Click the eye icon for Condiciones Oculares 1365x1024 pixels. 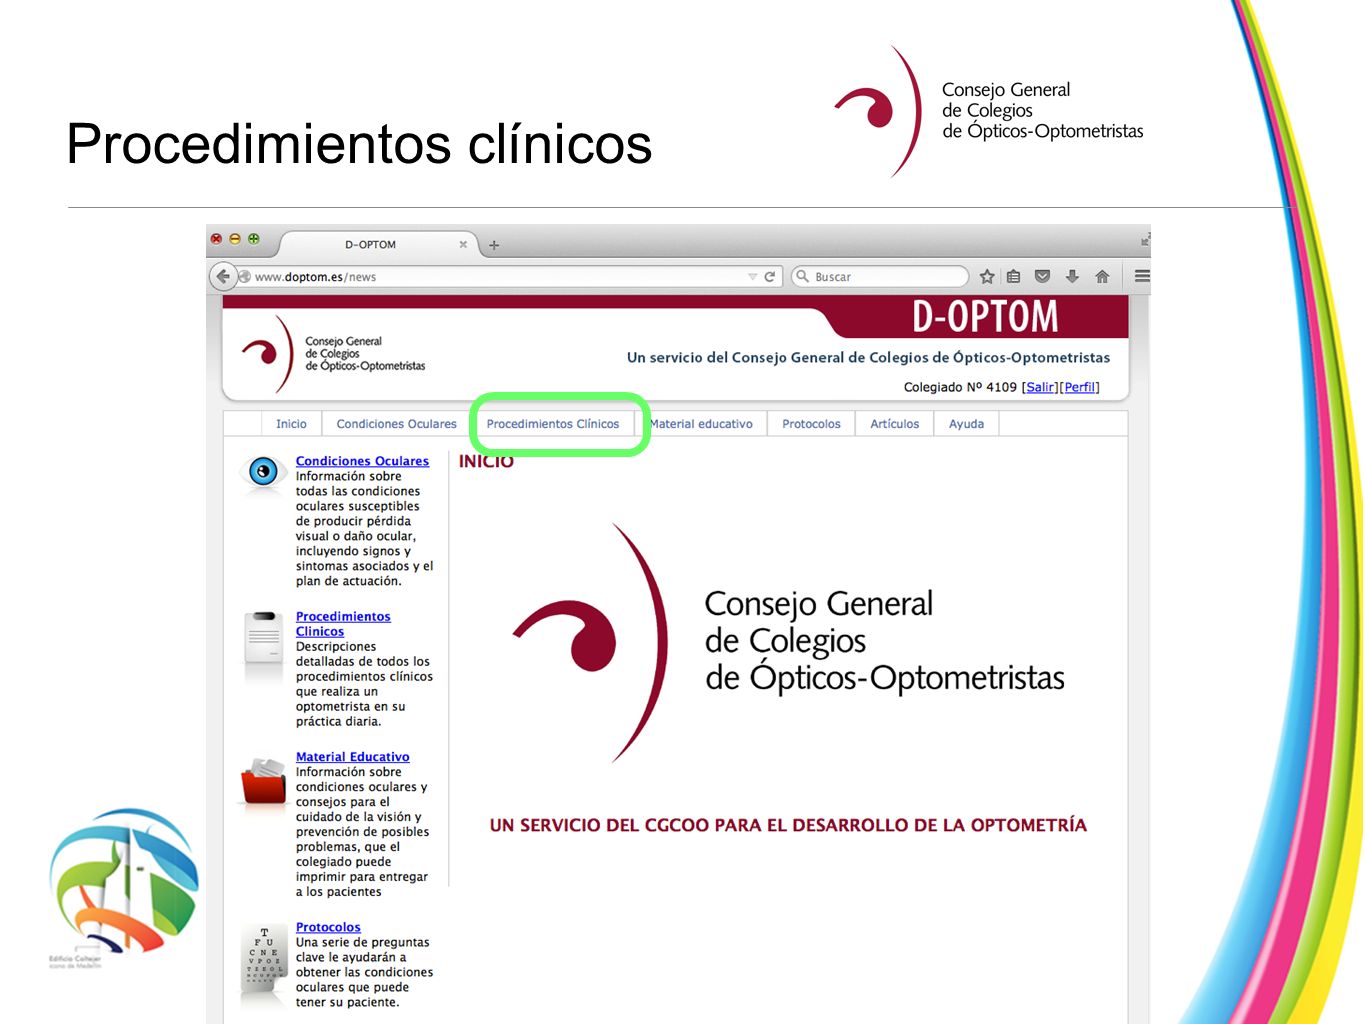(263, 472)
